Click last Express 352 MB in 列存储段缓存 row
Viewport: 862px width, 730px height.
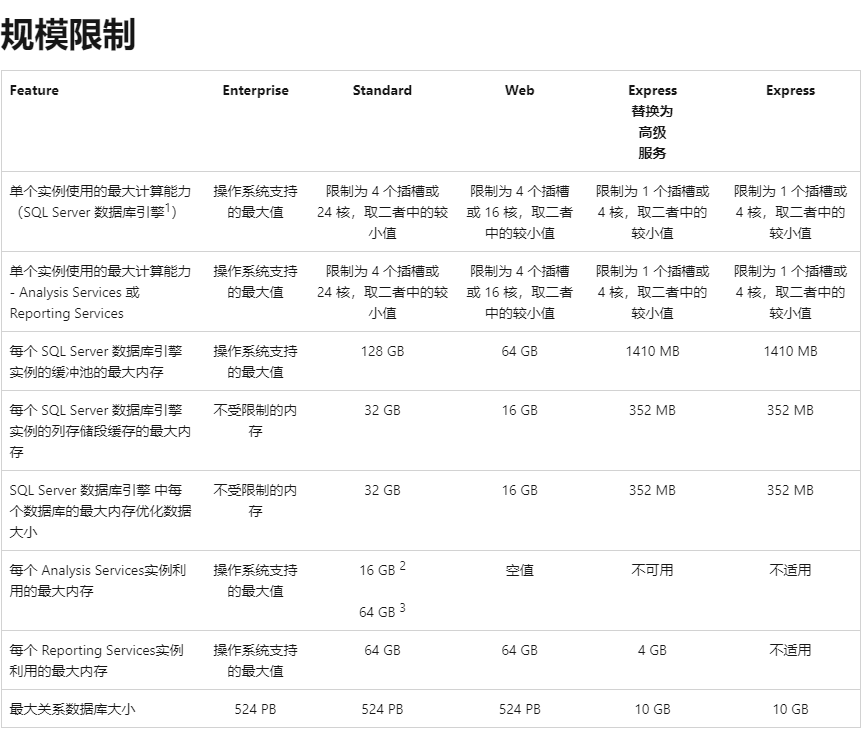point(791,411)
